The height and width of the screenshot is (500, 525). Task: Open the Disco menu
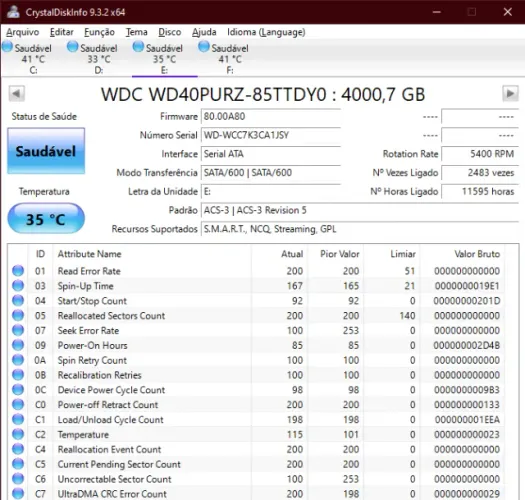coord(170,32)
